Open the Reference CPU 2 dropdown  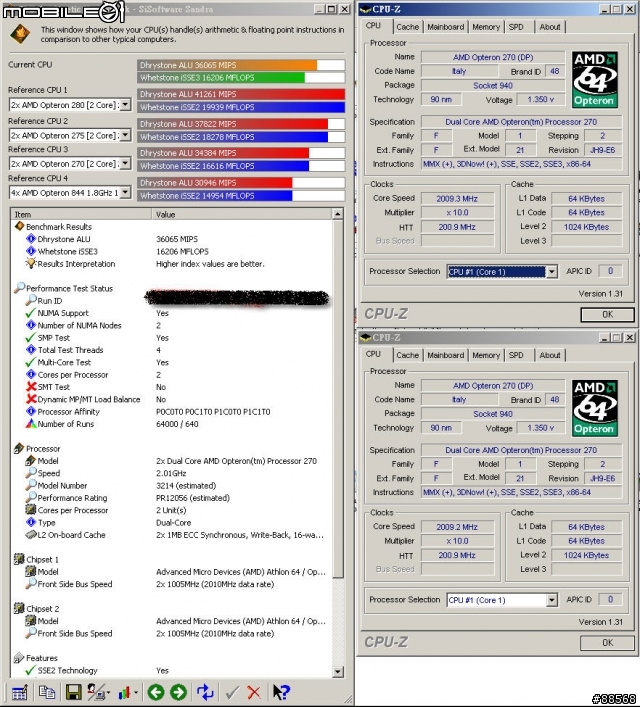125,135
